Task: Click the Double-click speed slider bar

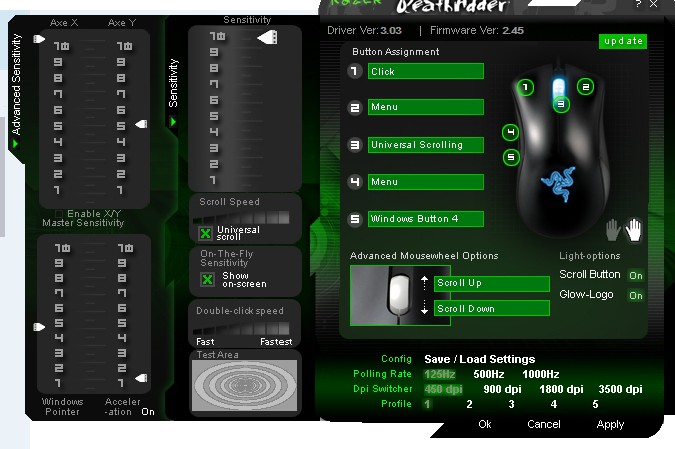Action: (x=241, y=328)
